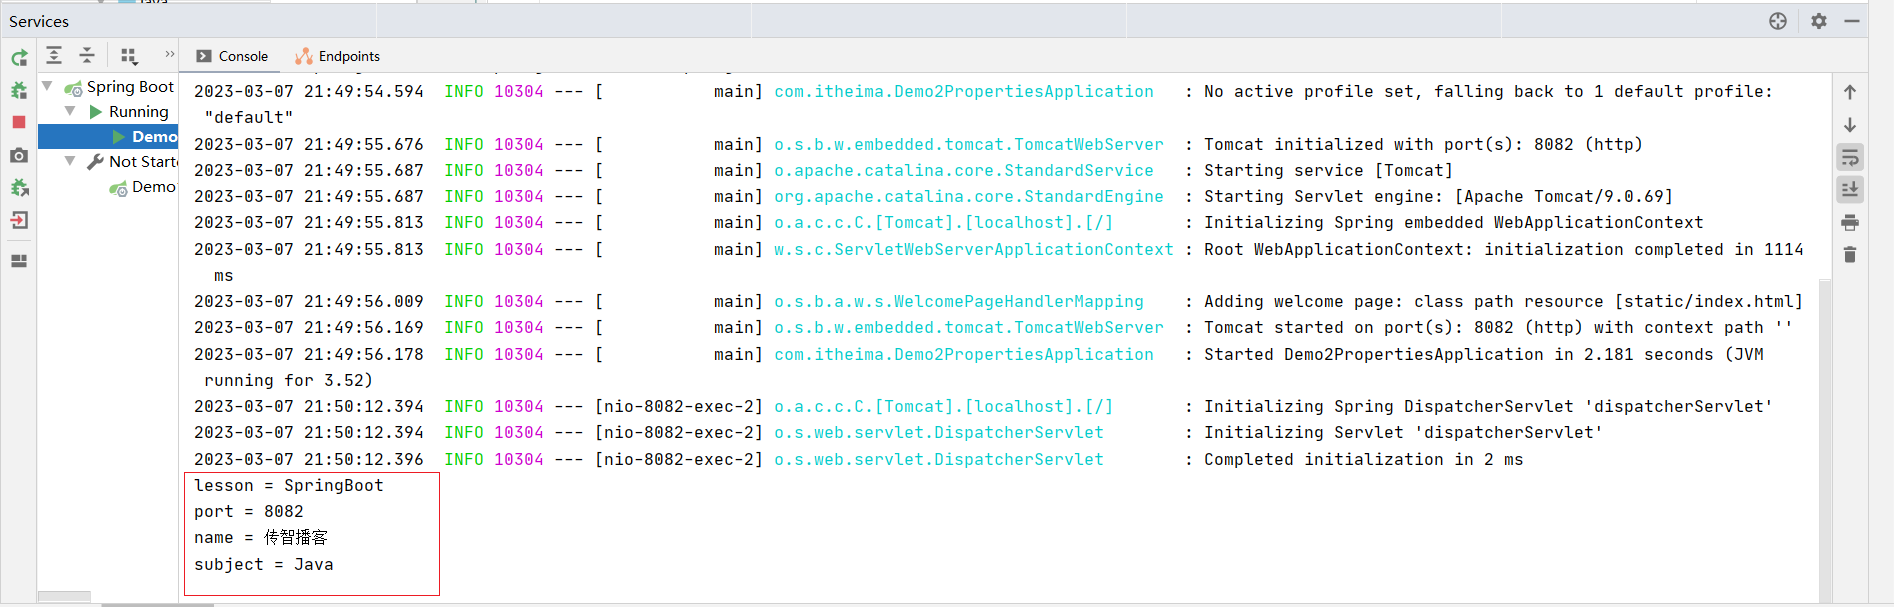
Task: Select the running Demo configuration
Action: 152,136
